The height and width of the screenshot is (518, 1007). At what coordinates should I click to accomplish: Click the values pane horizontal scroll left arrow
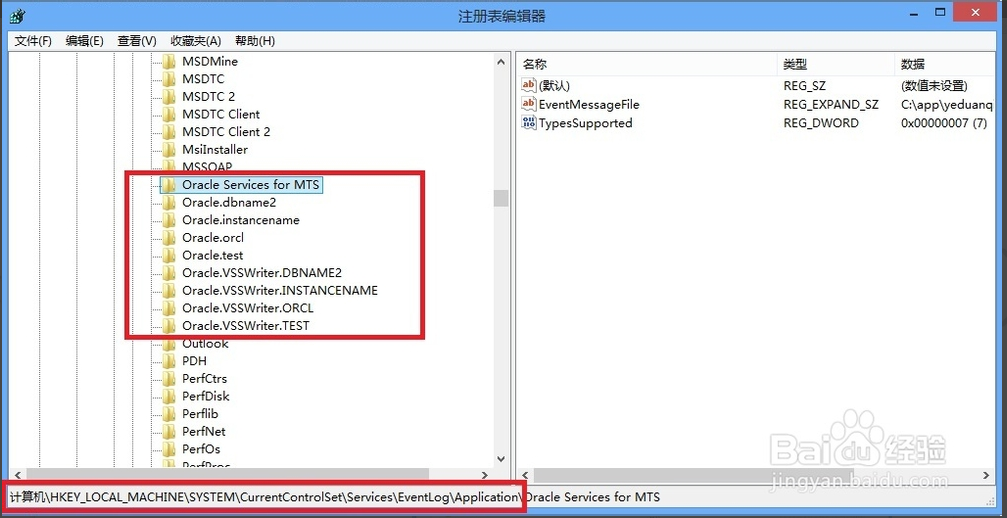pos(524,476)
